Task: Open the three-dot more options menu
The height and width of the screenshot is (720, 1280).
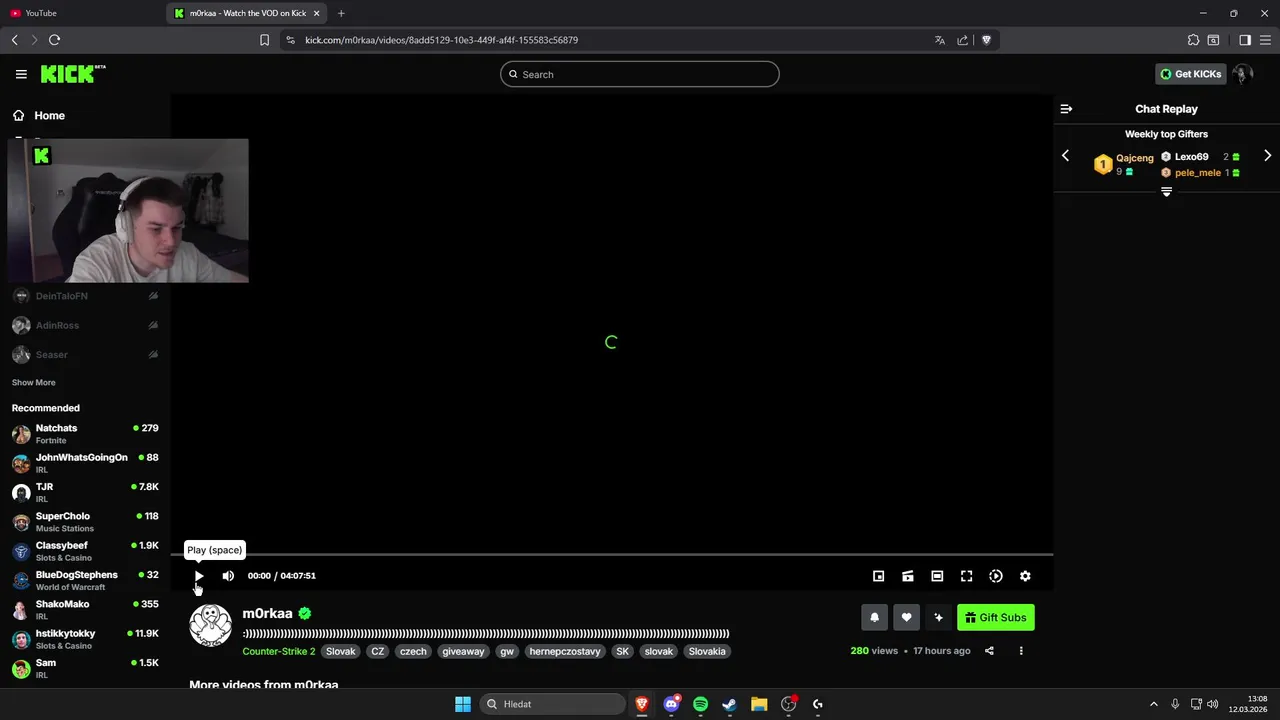Action: (1021, 651)
